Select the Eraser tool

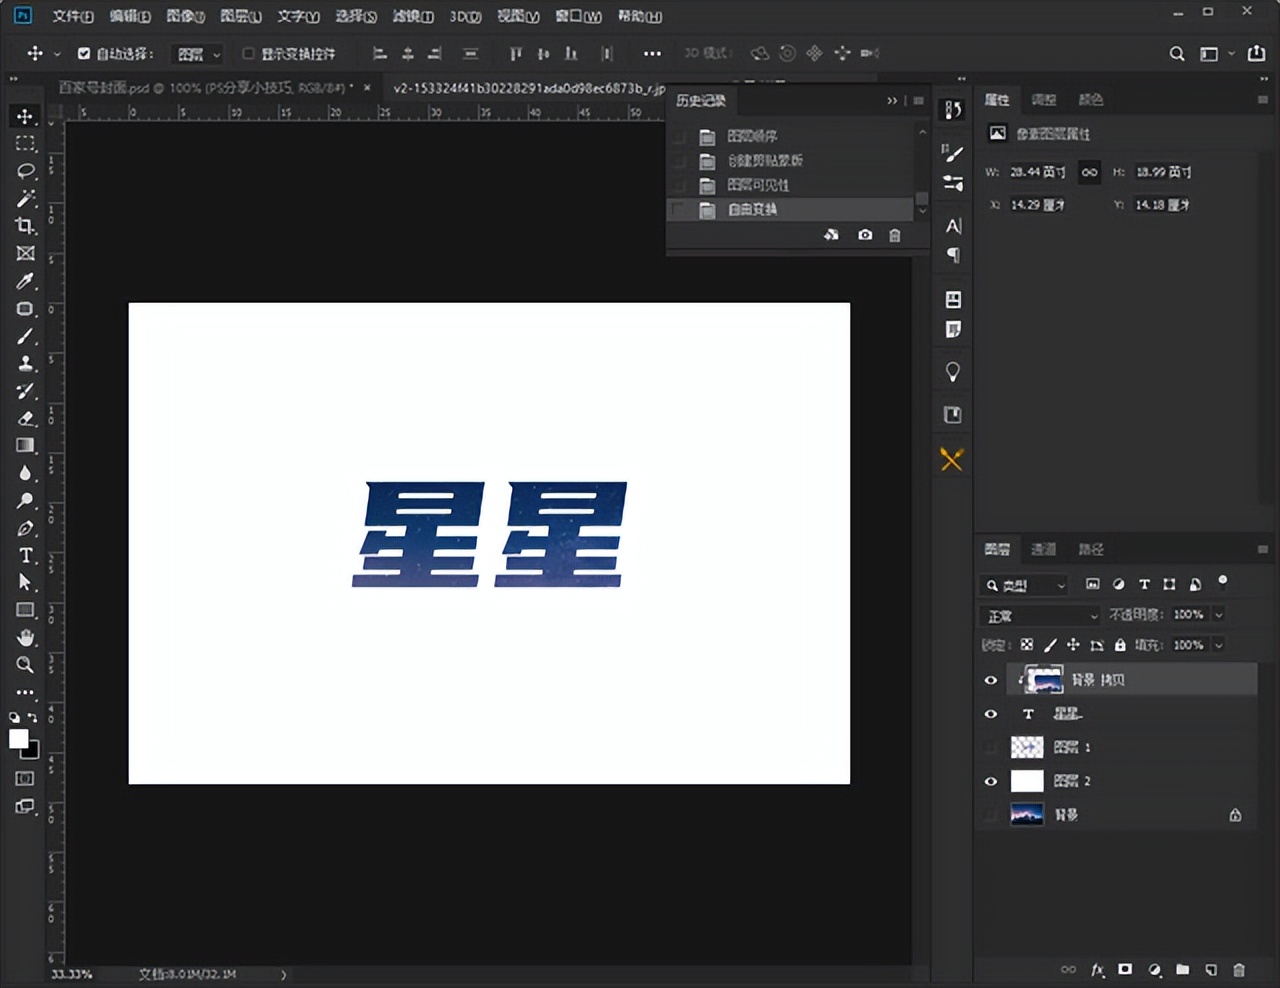(x=25, y=418)
